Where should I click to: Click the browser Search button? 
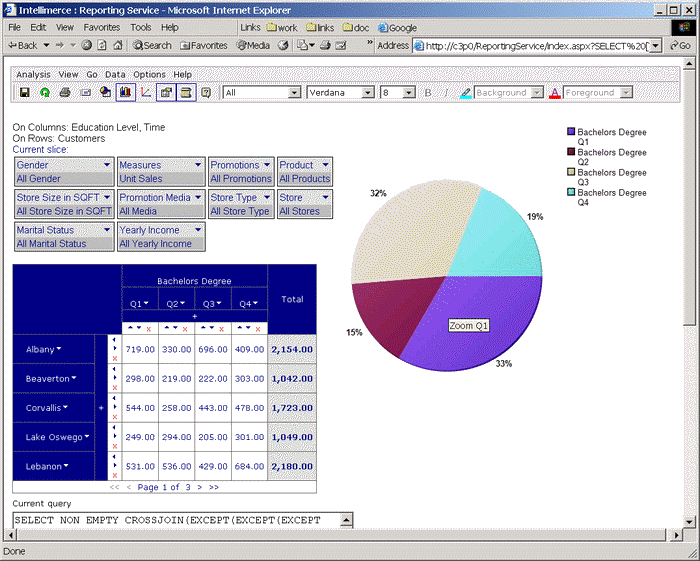[x=152, y=45]
